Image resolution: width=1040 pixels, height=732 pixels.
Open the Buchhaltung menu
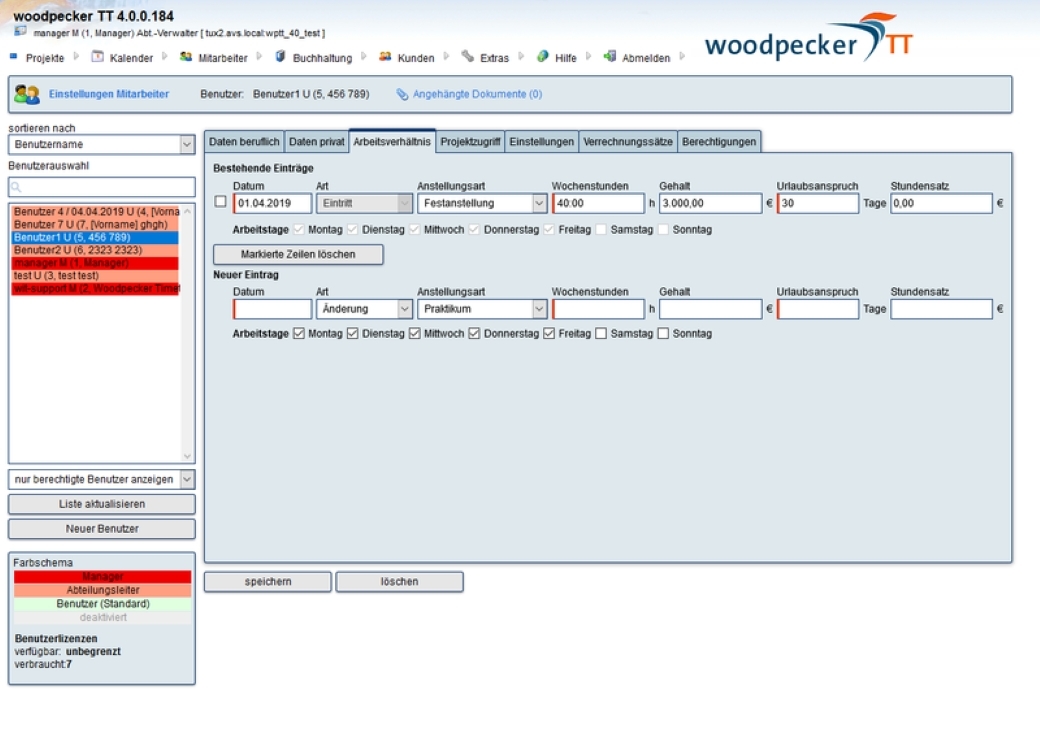coord(322,58)
